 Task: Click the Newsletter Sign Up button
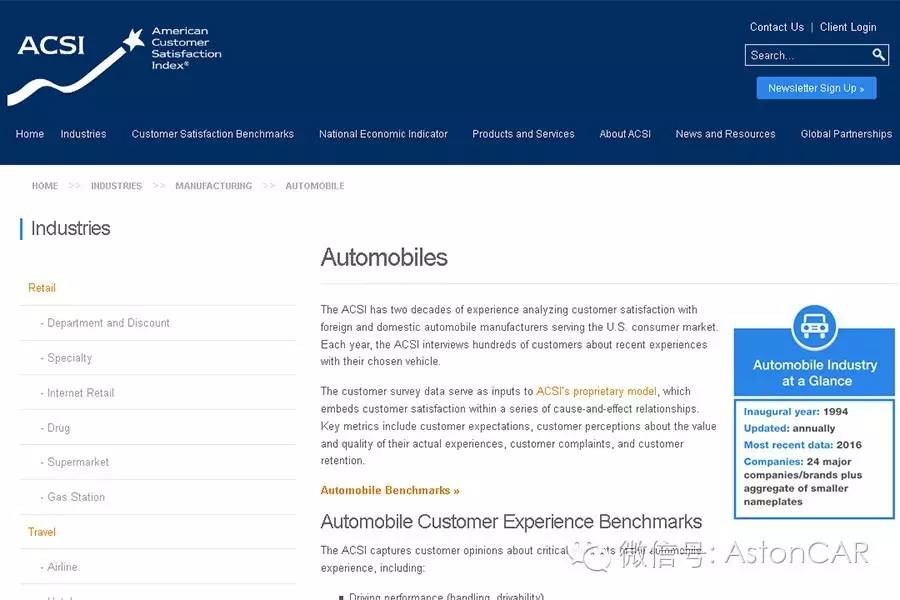pos(816,88)
